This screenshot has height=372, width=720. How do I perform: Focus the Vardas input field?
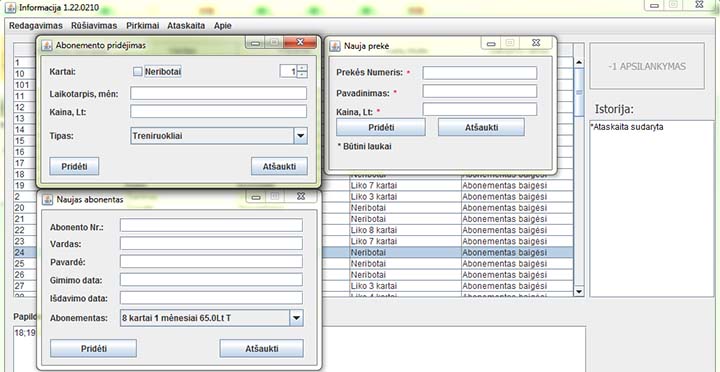click(212, 243)
